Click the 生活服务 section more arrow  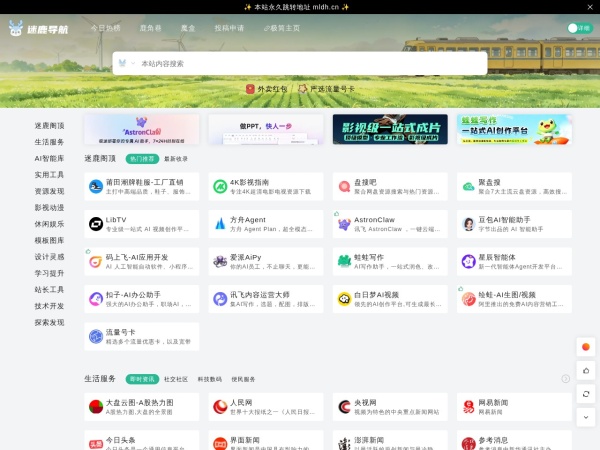(x=566, y=379)
